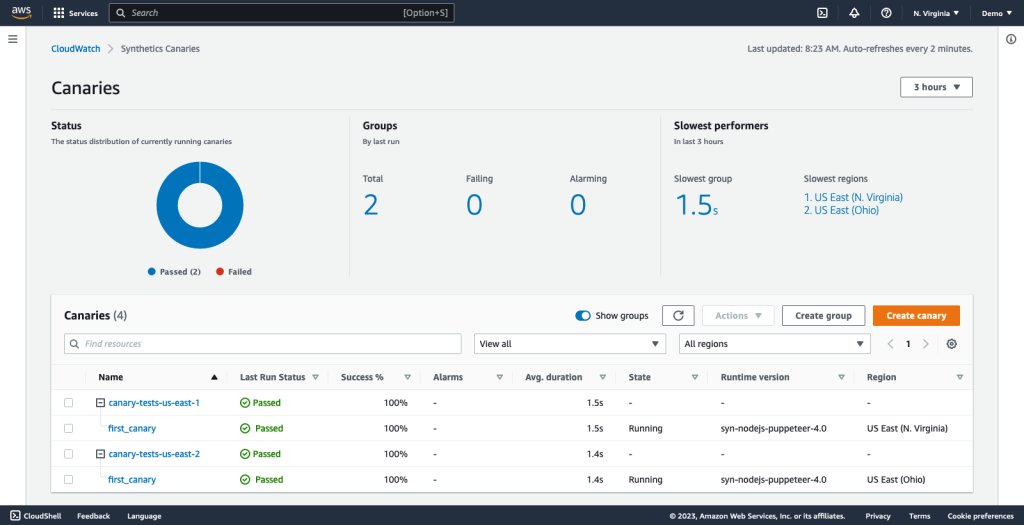Image resolution: width=1024 pixels, height=525 pixels.
Task: Click slowest region US East (Ohio)
Action: pyautogui.click(x=841, y=210)
